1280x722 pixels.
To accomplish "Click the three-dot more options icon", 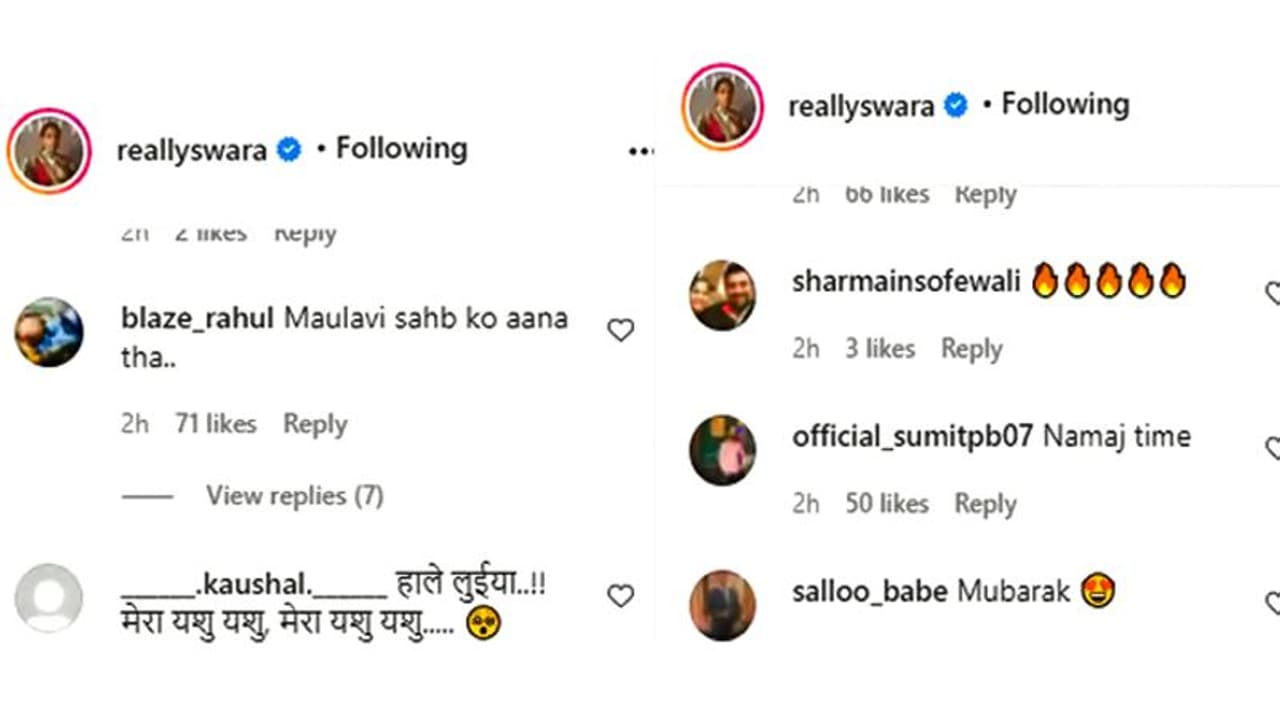I will (x=641, y=151).
